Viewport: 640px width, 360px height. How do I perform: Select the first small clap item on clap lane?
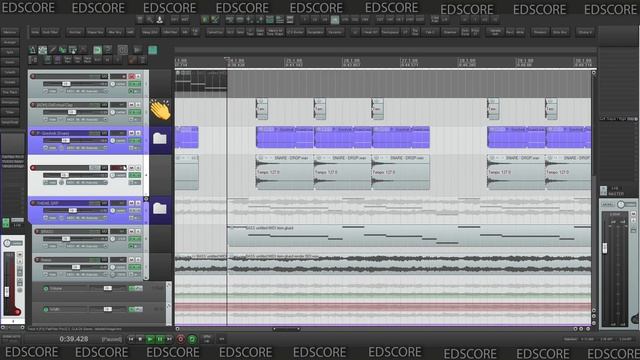(x=262, y=109)
